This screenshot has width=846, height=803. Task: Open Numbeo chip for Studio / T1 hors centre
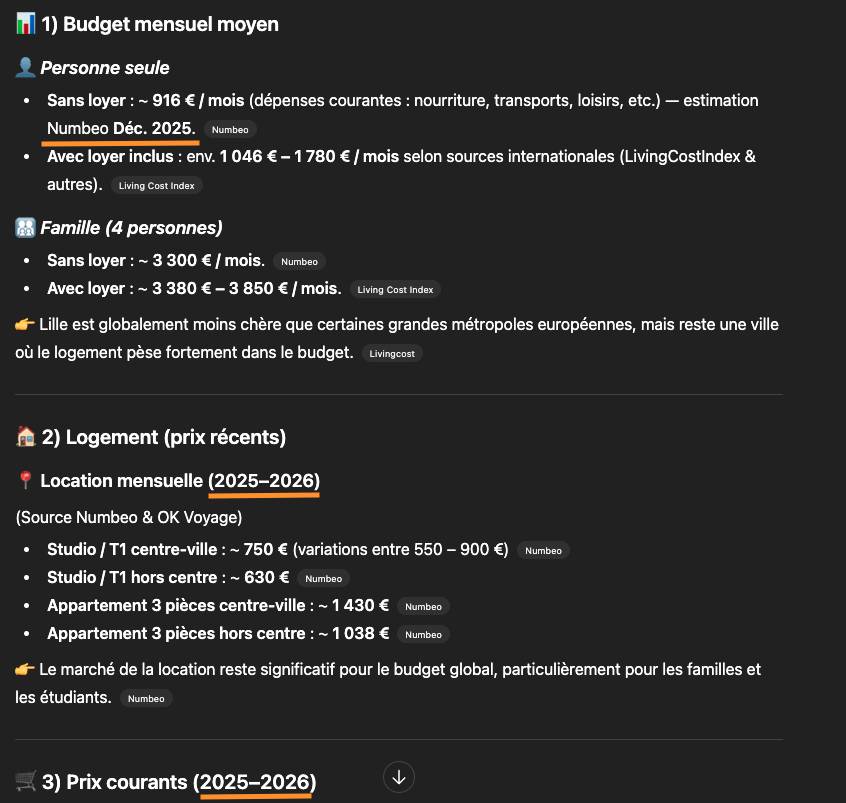tap(323, 578)
